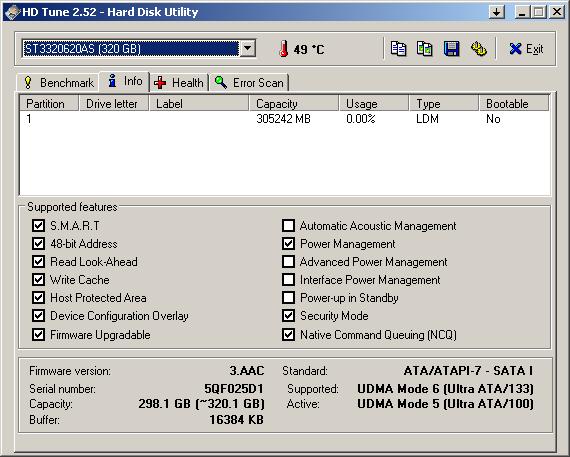Toggle the S.M.A.R.T checkbox
Viewport: 570px width, 457px height.
click(38, 225)
